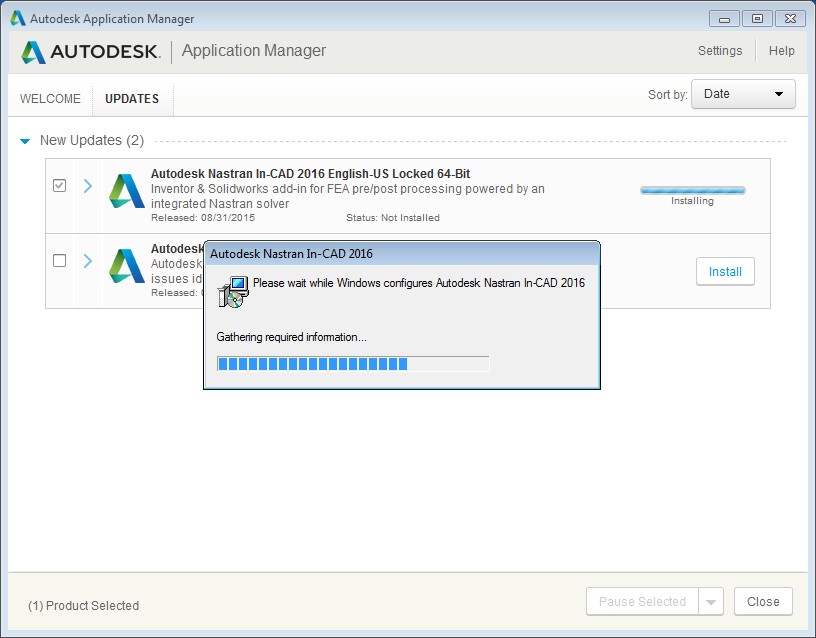Click the Windows configuring progress bar
Image resolution: width=816 pixels, height=638 pixels.
[353, 364]
